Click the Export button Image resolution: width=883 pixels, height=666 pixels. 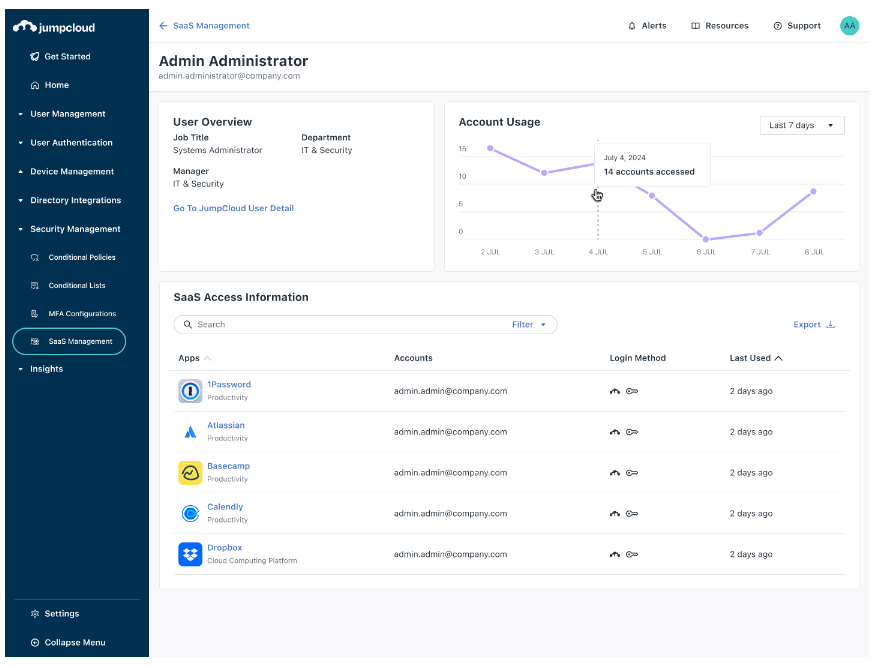[813, 325]
